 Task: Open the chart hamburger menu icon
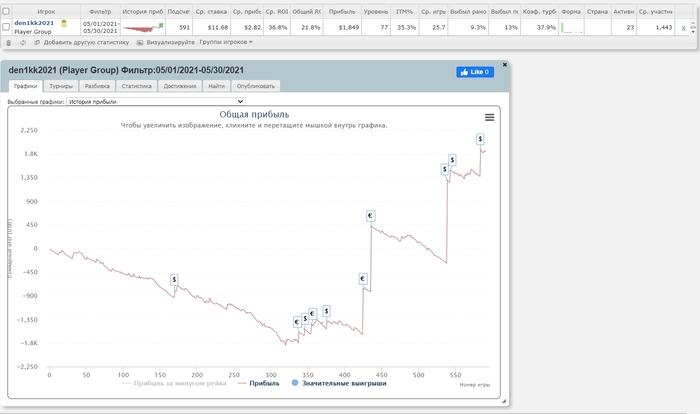click(x=489, y=117)
